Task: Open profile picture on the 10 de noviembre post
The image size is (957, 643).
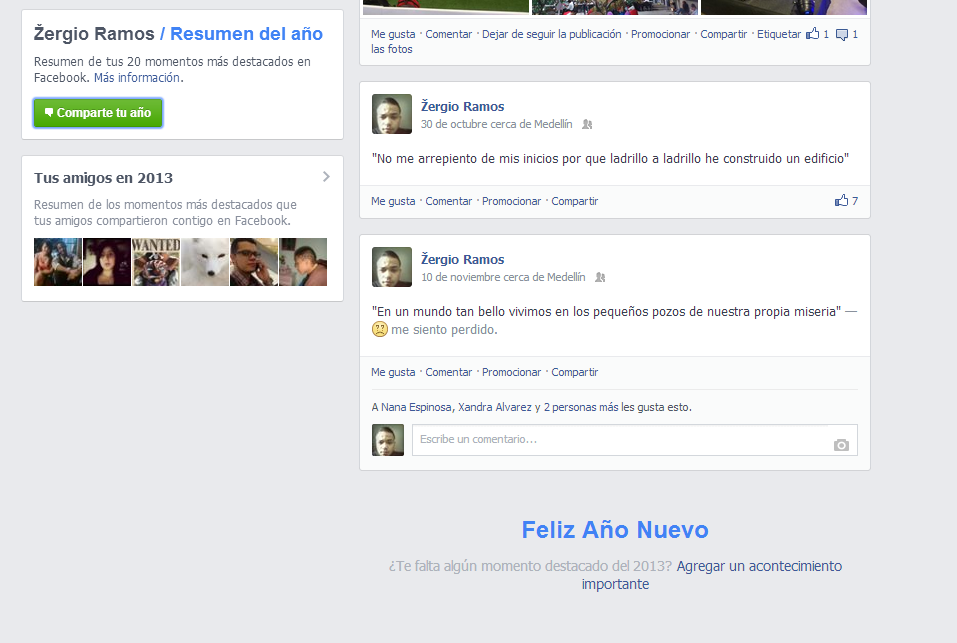Action: [x=392, y=267]
